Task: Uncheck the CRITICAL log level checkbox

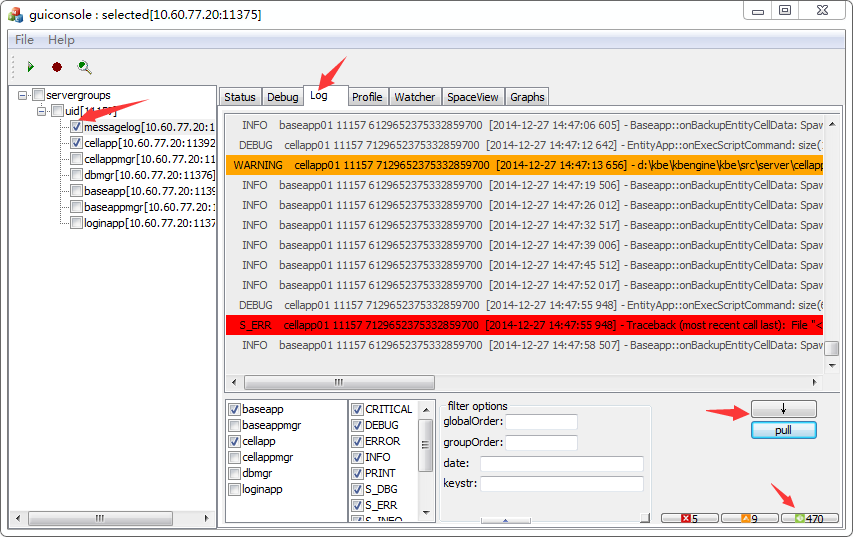Action: (357, 409)
